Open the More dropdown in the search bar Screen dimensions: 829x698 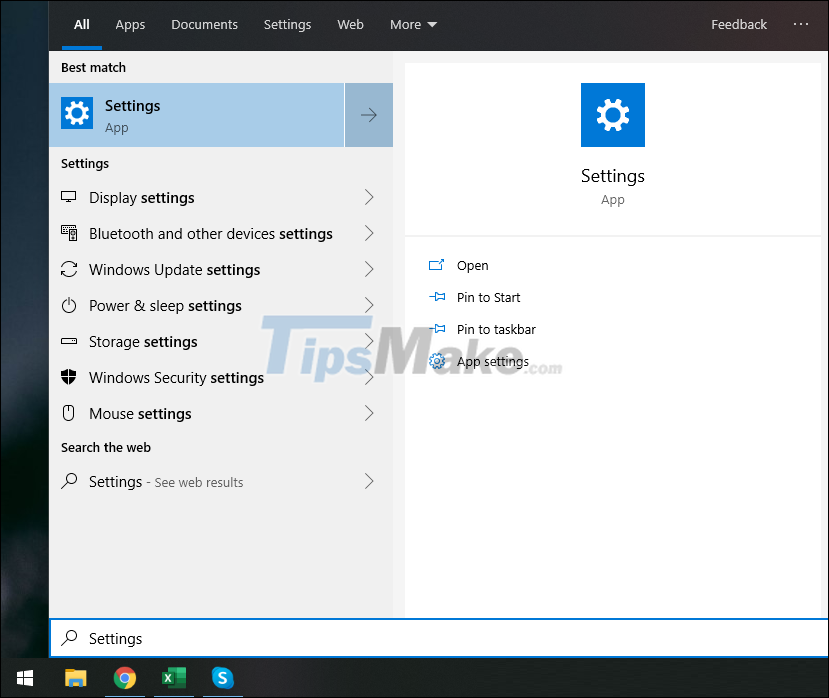413,24
